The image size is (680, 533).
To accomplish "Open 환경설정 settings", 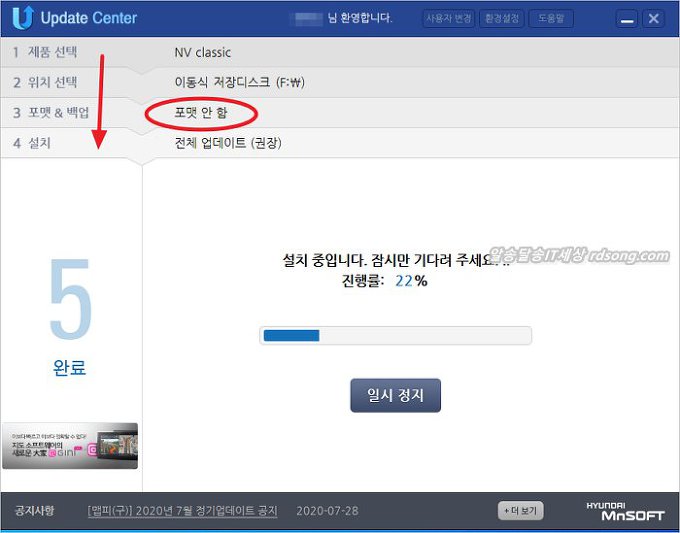I will click(x=501, y=19).
